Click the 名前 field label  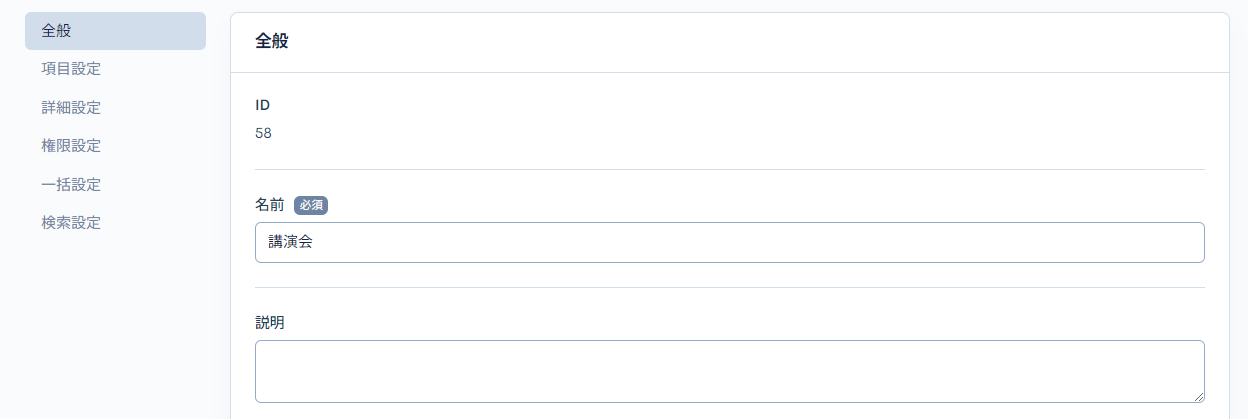270,205
